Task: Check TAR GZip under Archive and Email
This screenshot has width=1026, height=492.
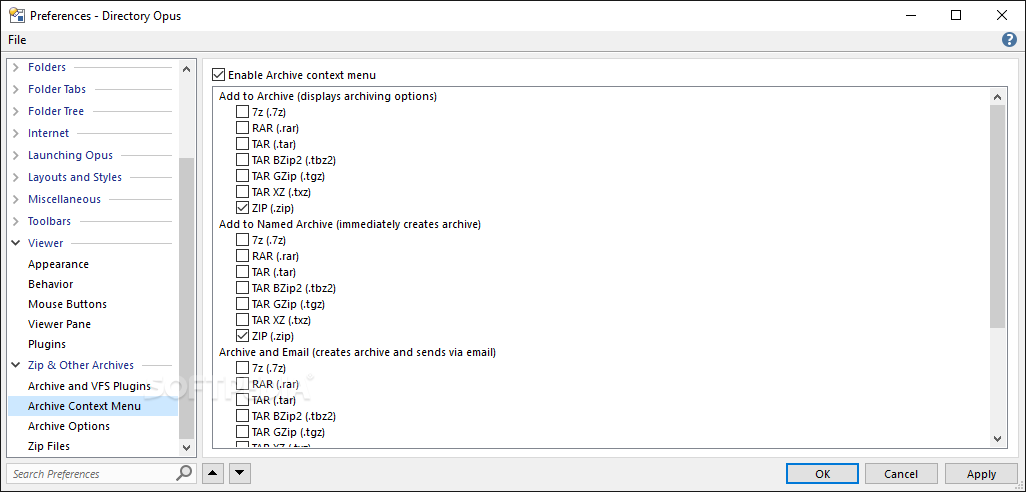Action: pos(243,432)
